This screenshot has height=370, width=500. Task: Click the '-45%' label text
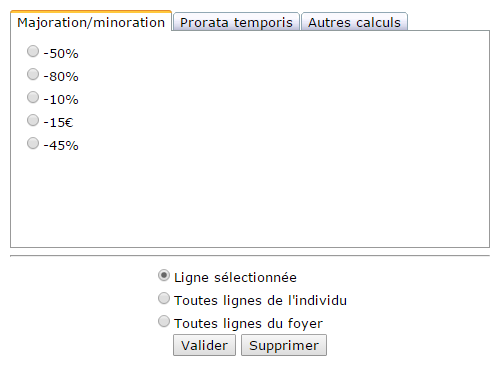tap(61, 145)
